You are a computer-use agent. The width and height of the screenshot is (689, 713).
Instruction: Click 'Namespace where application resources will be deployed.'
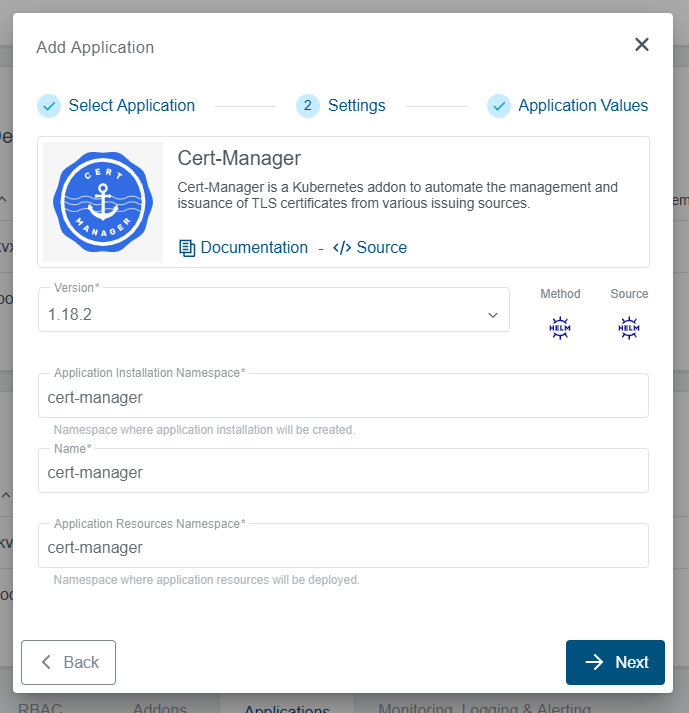[x=206, y=580]
